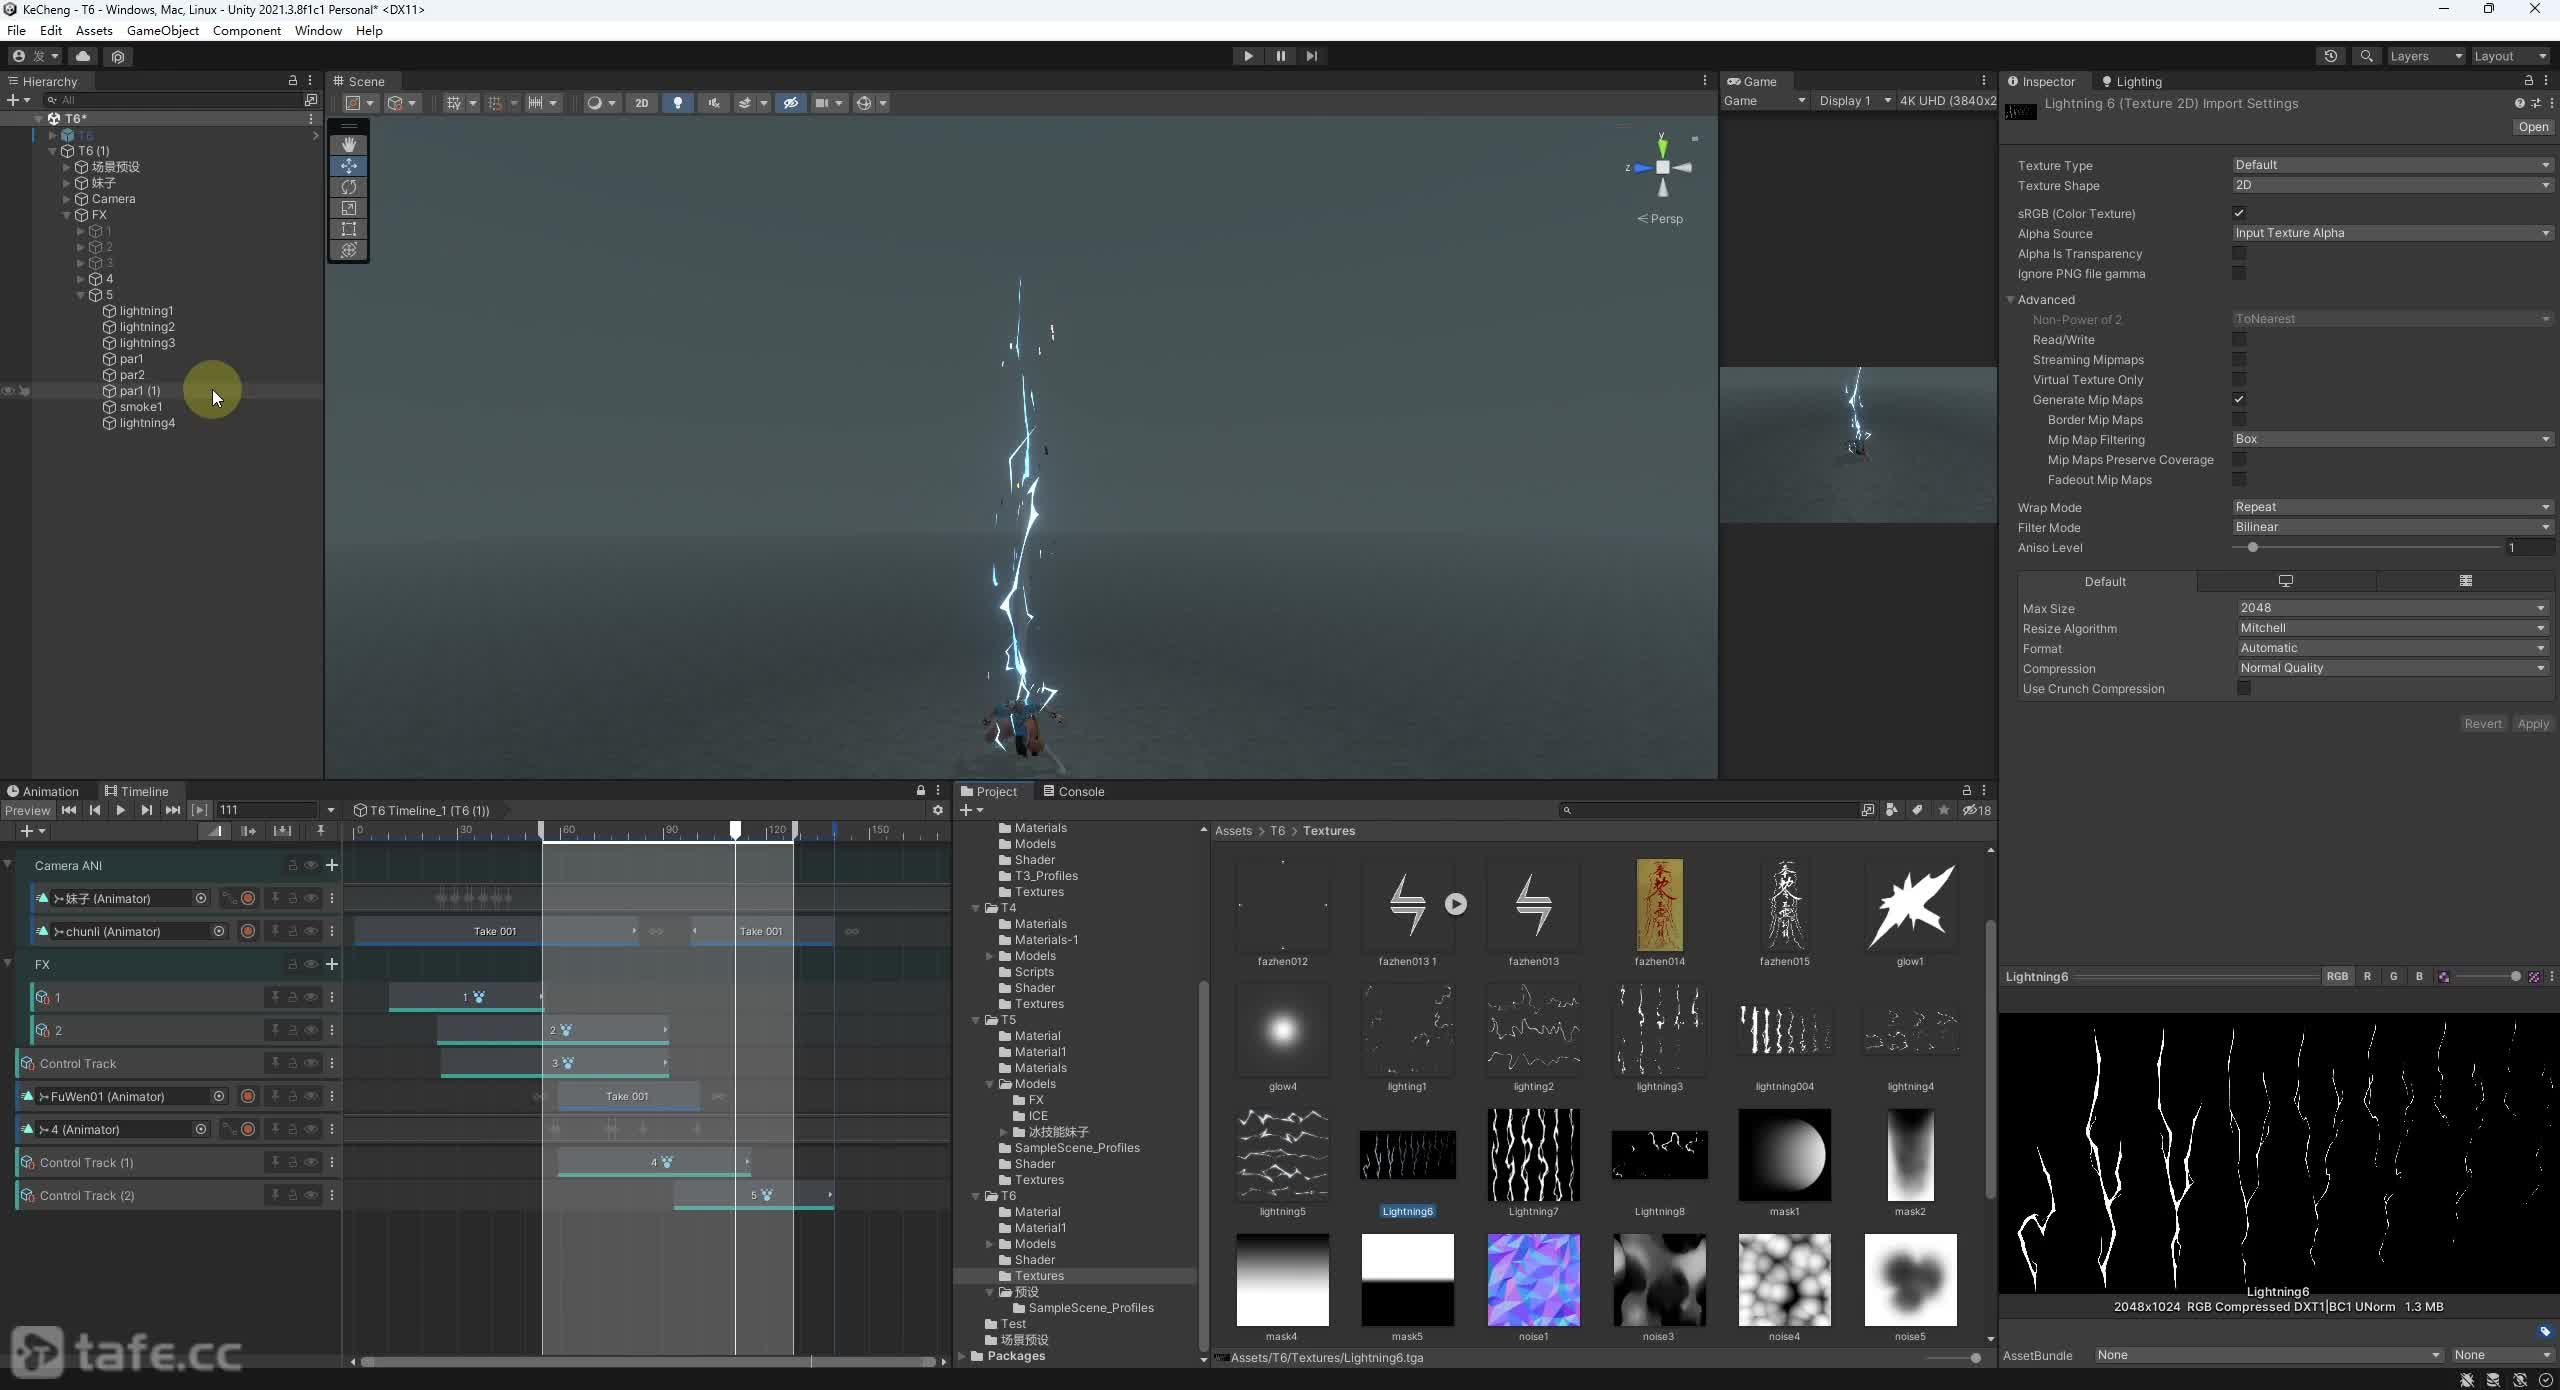Toggle record on the chunli (Animator) track

(248, 931)
